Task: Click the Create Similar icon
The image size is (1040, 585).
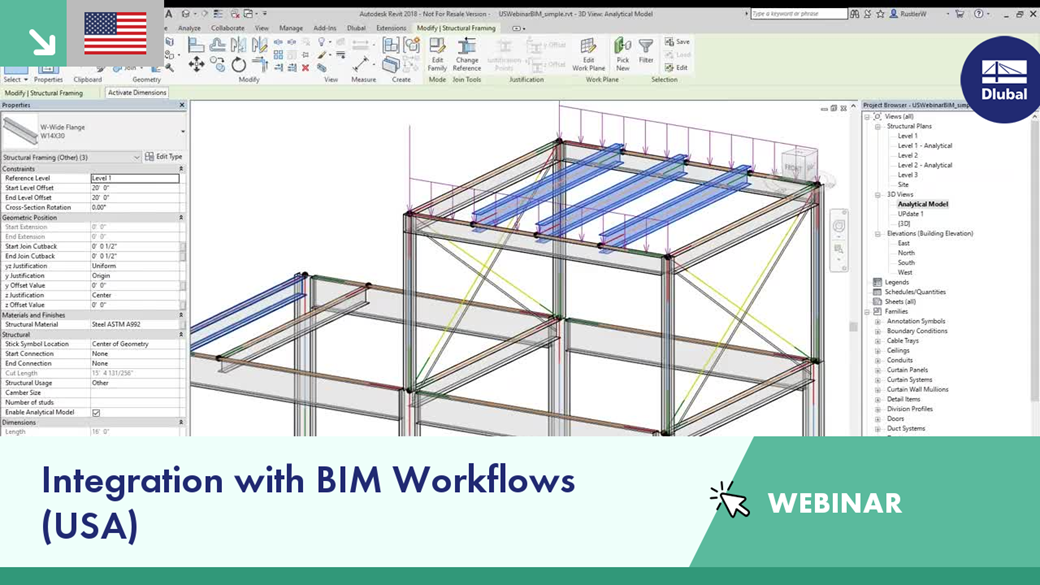Action: (x=390, y=64)
